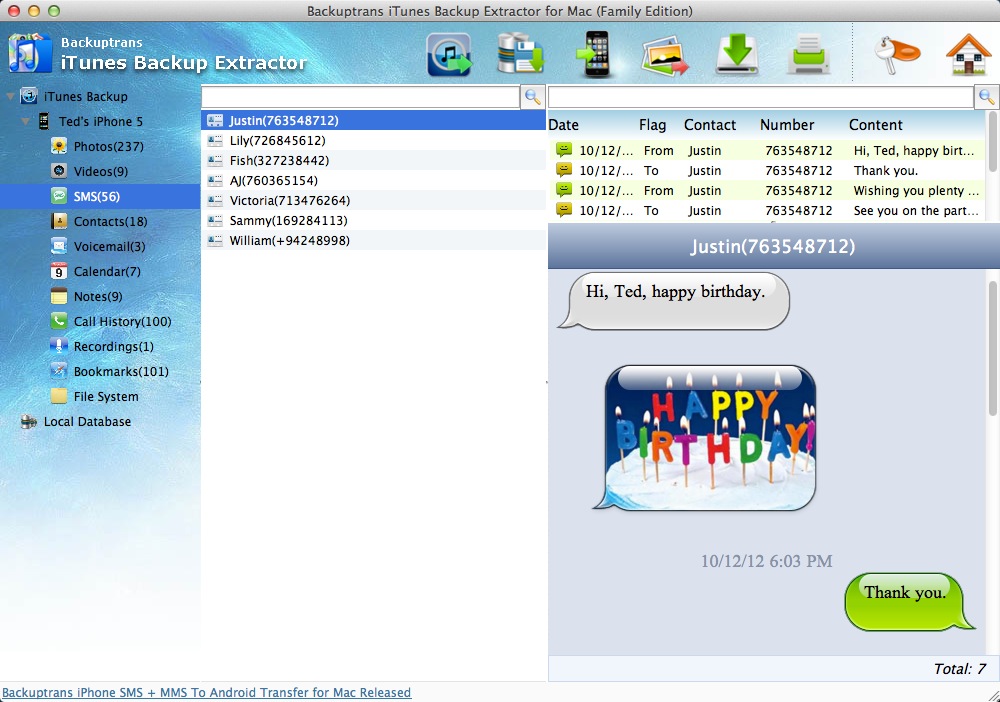The width and height of the screenshot is (1000, 702).
Task: Select Sammy(169284113) conversation
Action: click(x=374, y=220)
